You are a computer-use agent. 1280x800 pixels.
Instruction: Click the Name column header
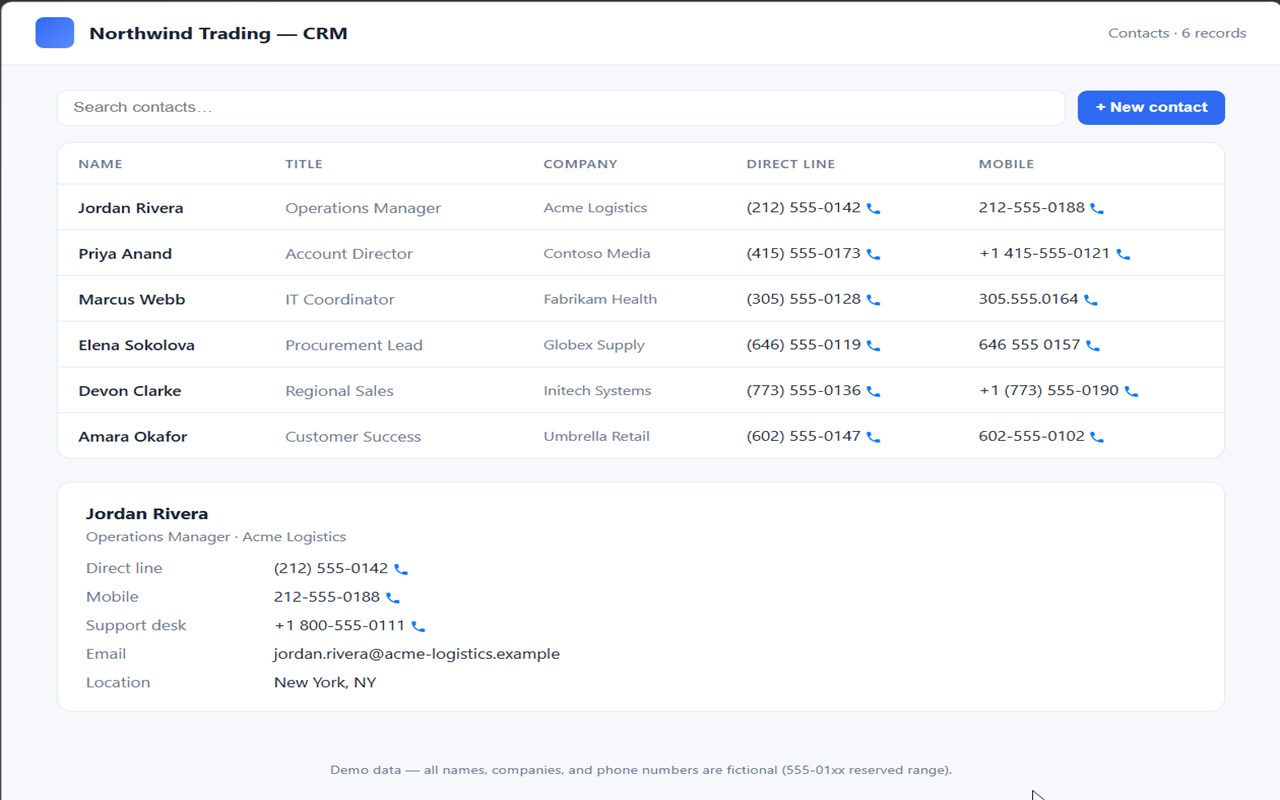(x=100, y=164)
